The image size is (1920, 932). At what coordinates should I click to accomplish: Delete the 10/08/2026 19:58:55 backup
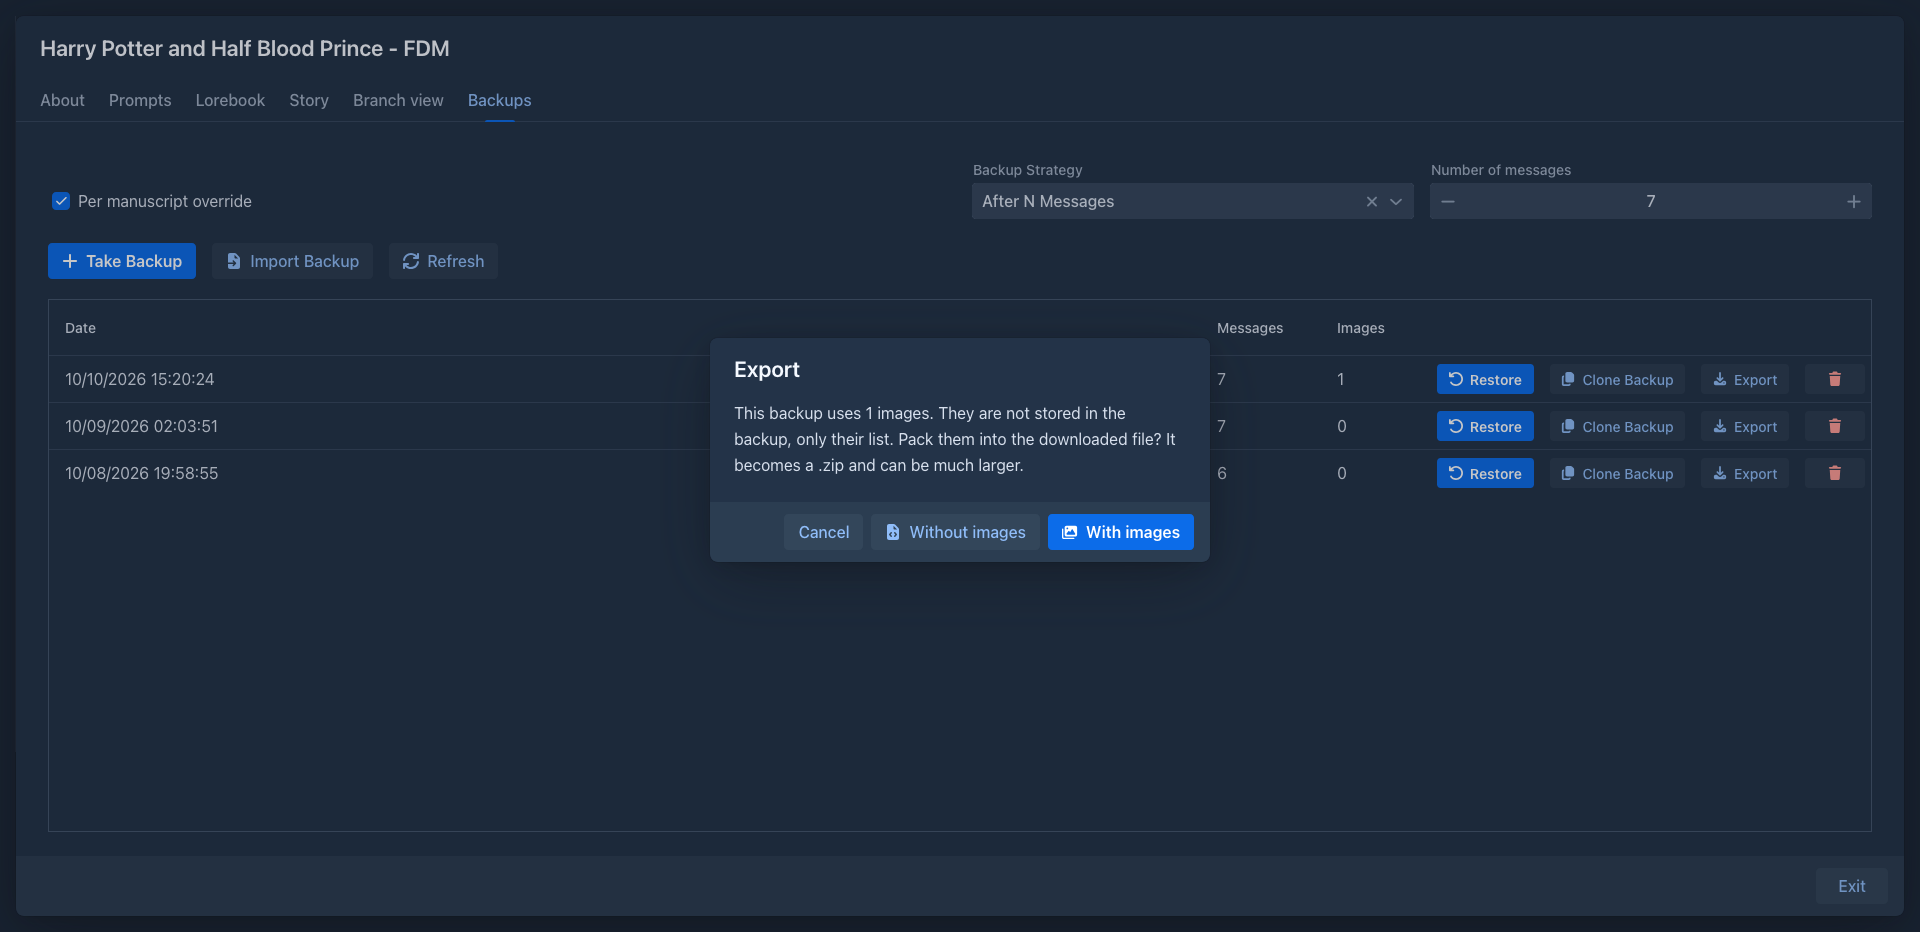point(1834,473)
